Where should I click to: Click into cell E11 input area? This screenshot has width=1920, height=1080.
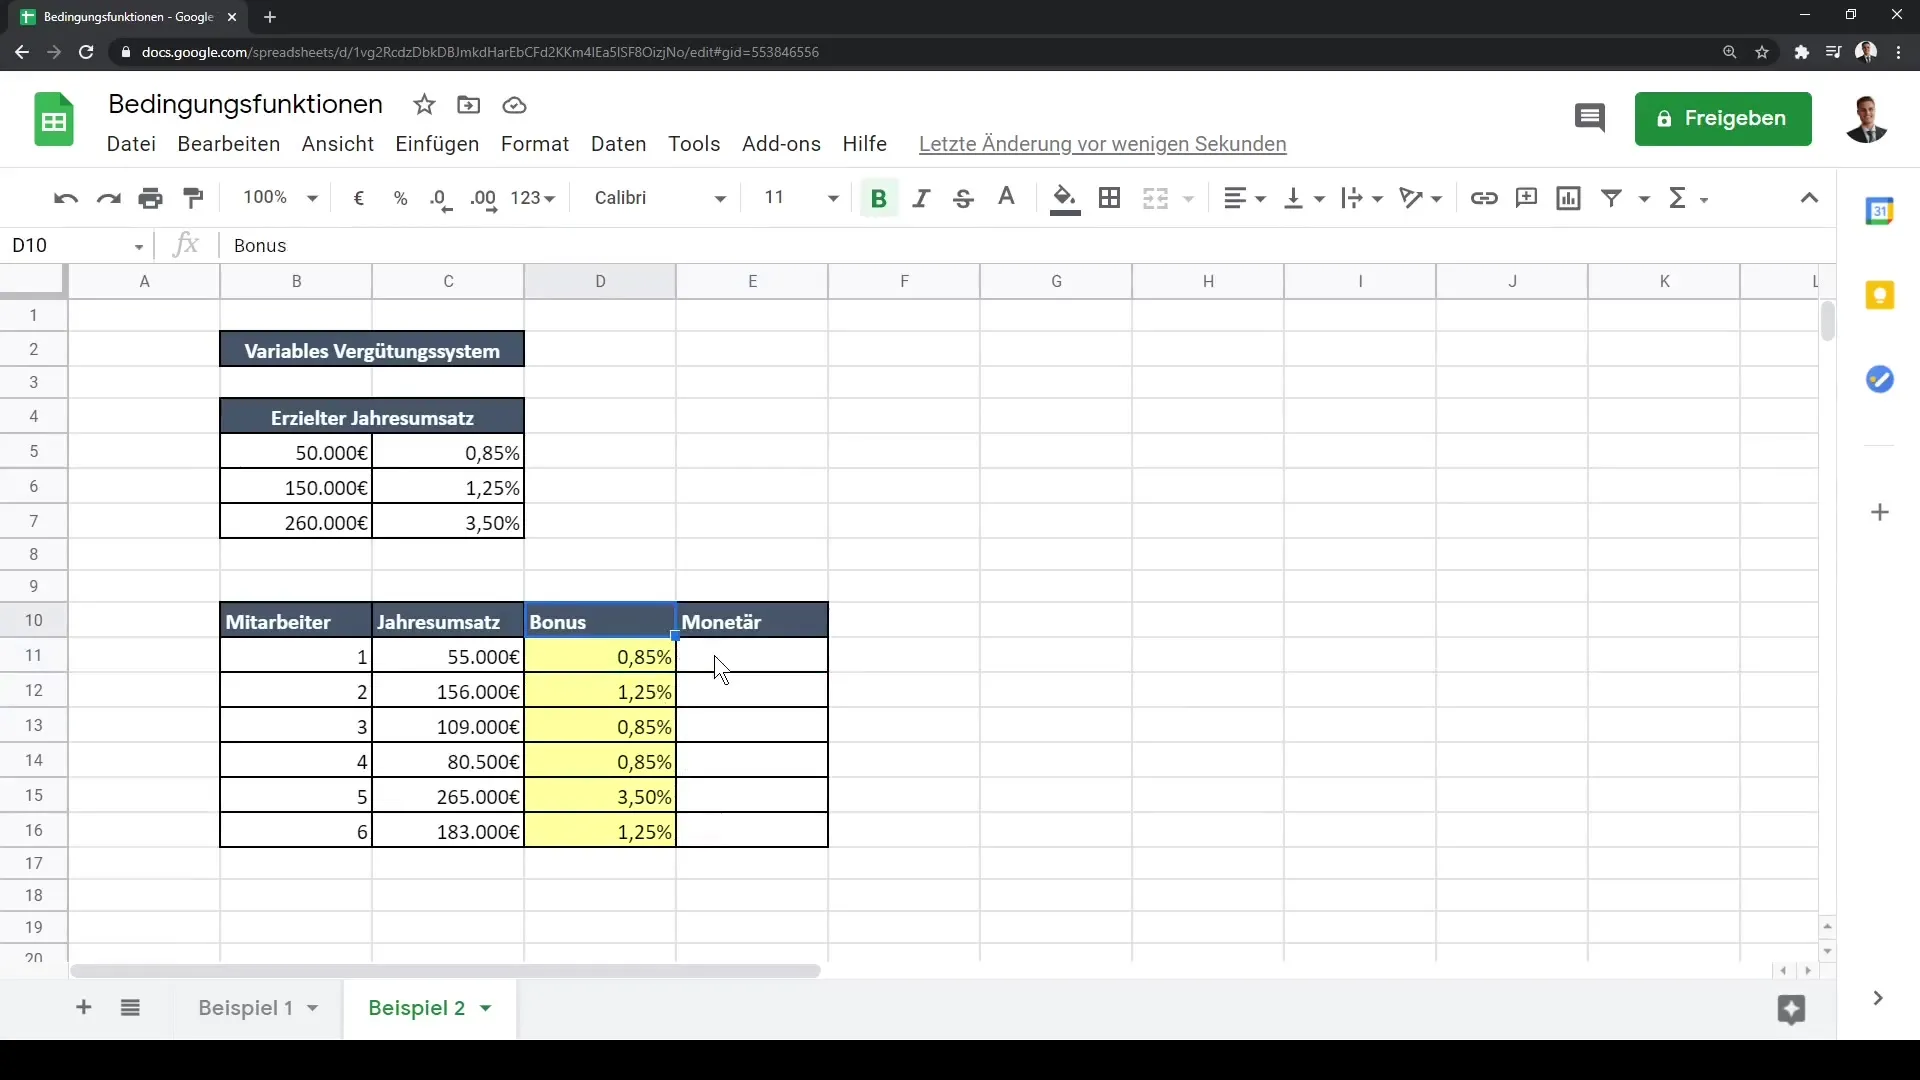[x=752, y=657]
